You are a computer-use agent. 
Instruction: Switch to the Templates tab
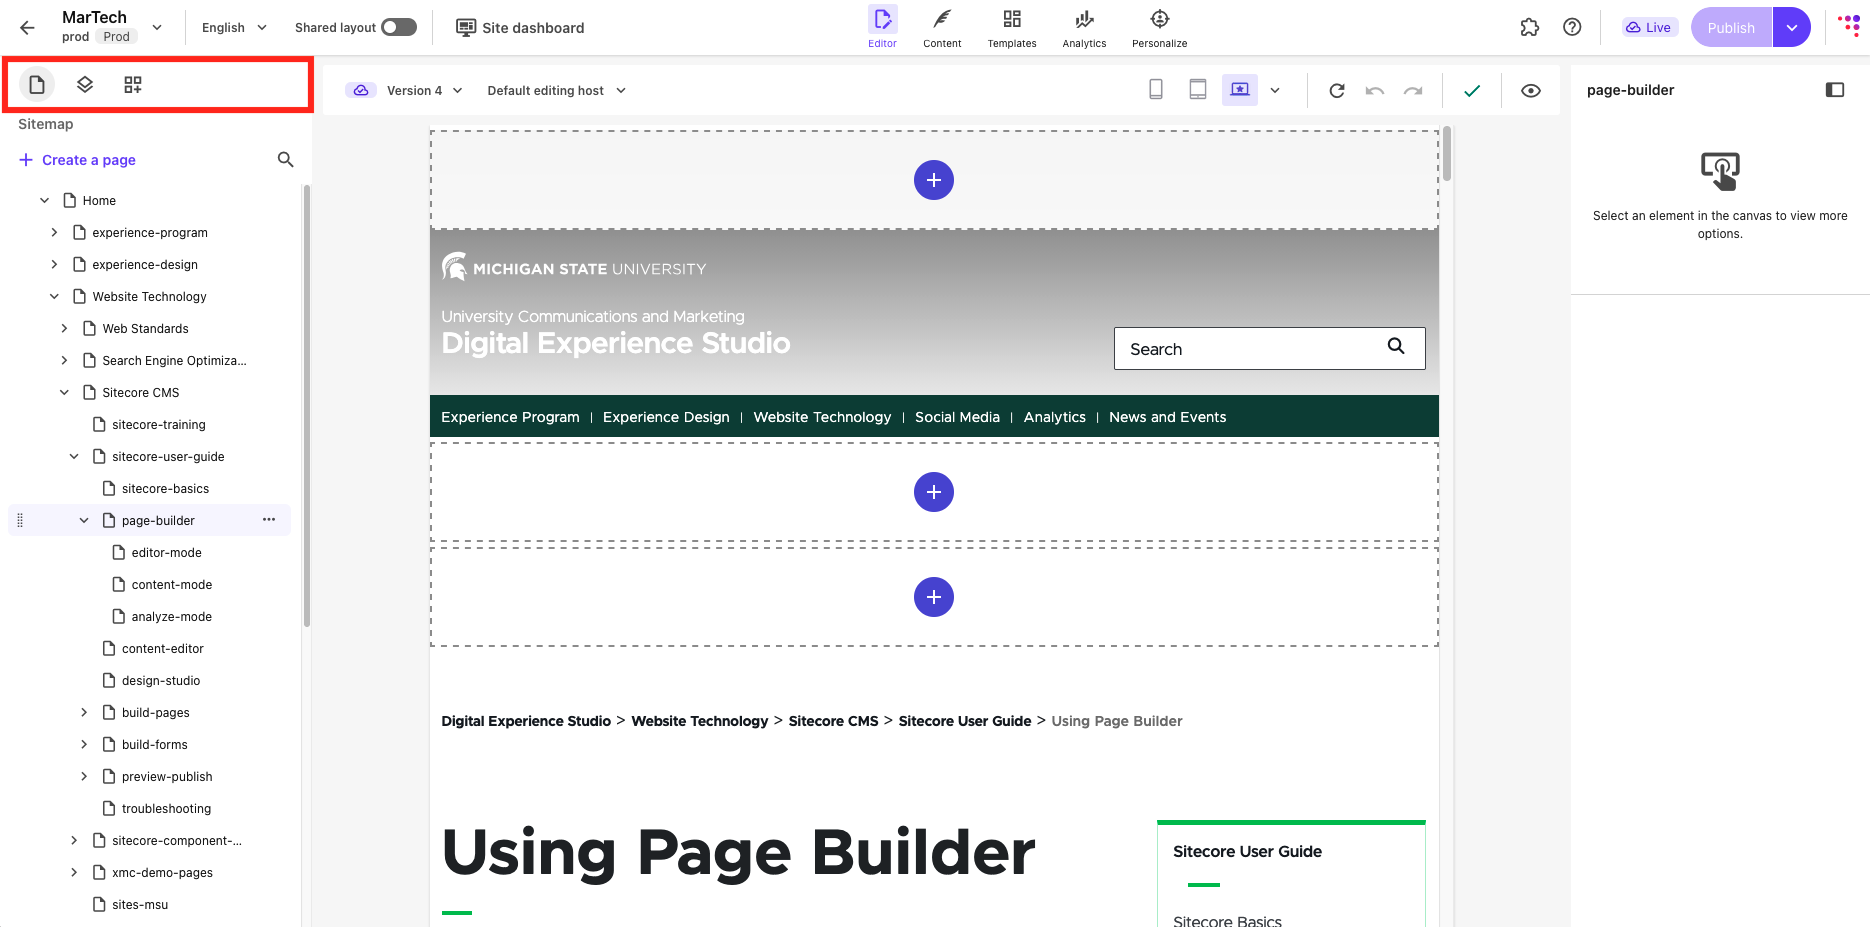click(1012, 27)
